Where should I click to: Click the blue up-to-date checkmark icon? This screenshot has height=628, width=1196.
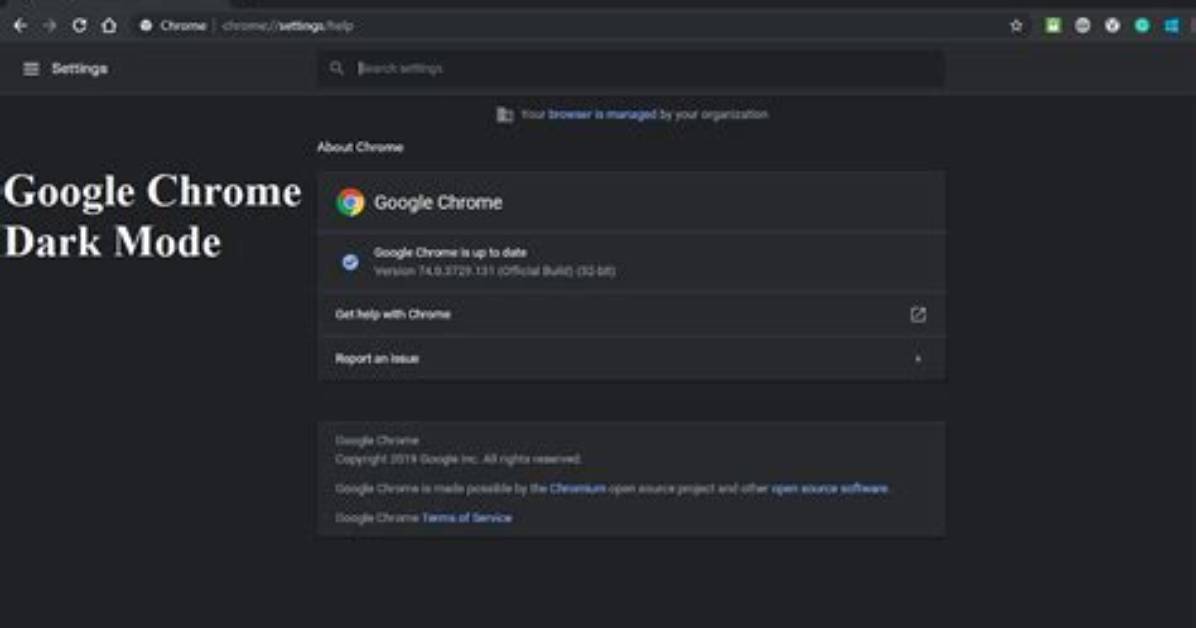coord(350,262)
